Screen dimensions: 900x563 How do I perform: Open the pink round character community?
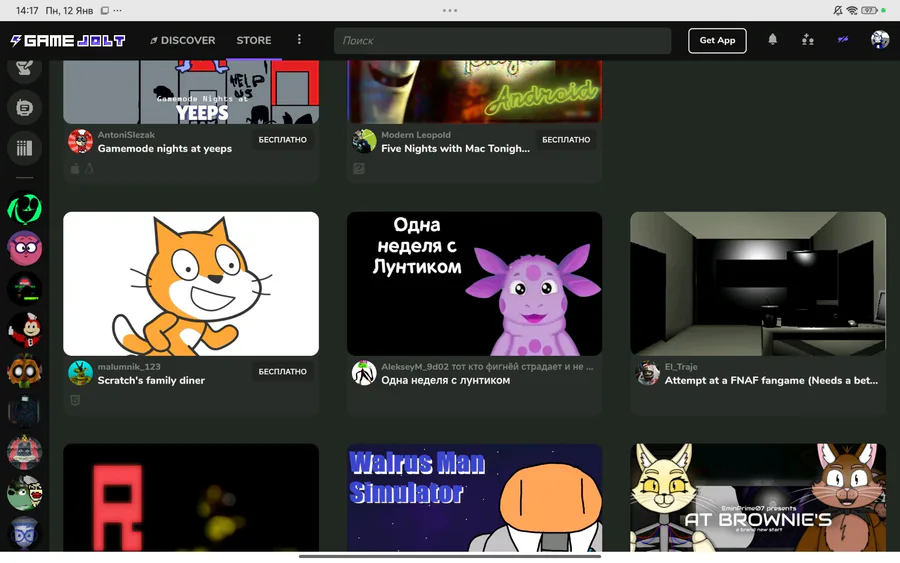tap(24, 248)
